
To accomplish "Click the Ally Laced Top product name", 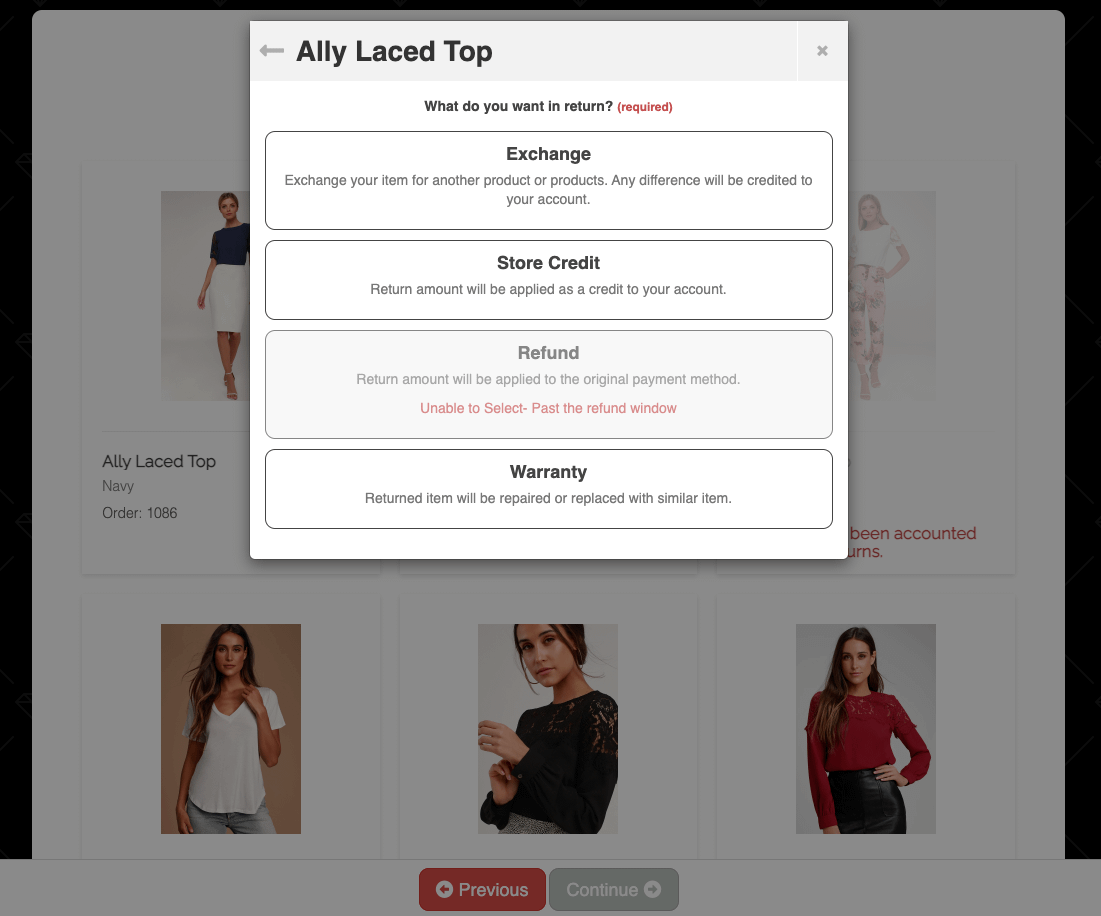I will point(159,461).
